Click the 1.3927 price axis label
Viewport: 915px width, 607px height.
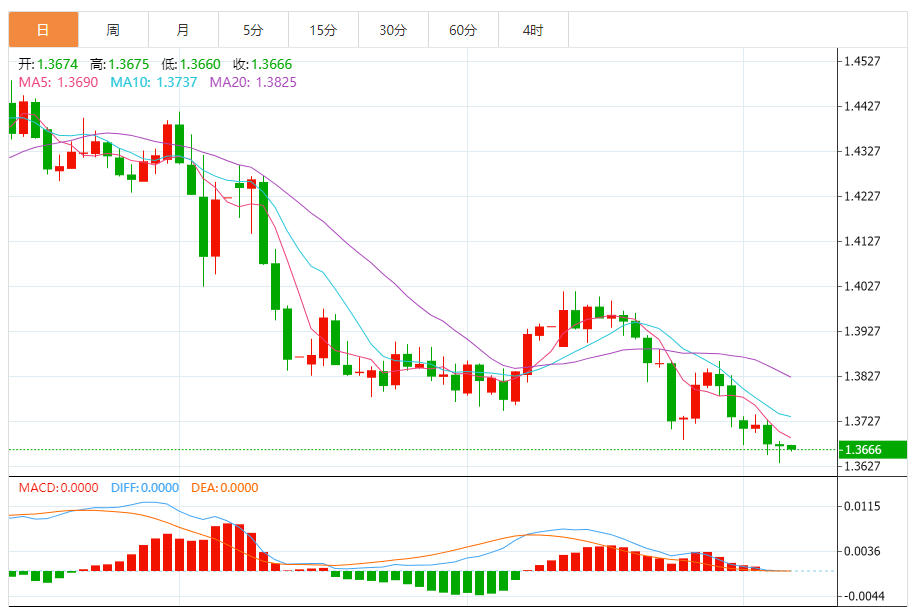862,331
